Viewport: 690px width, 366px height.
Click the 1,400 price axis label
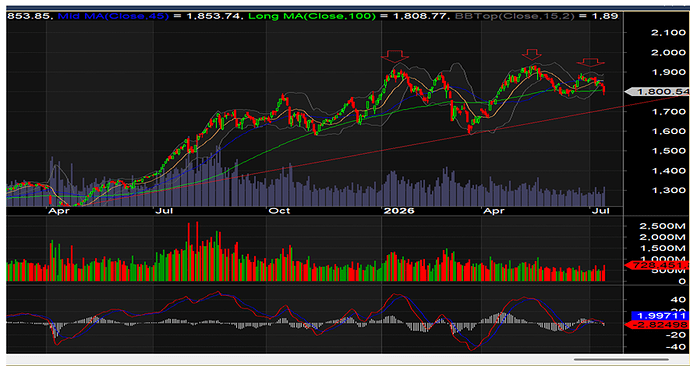coord(668,171)
